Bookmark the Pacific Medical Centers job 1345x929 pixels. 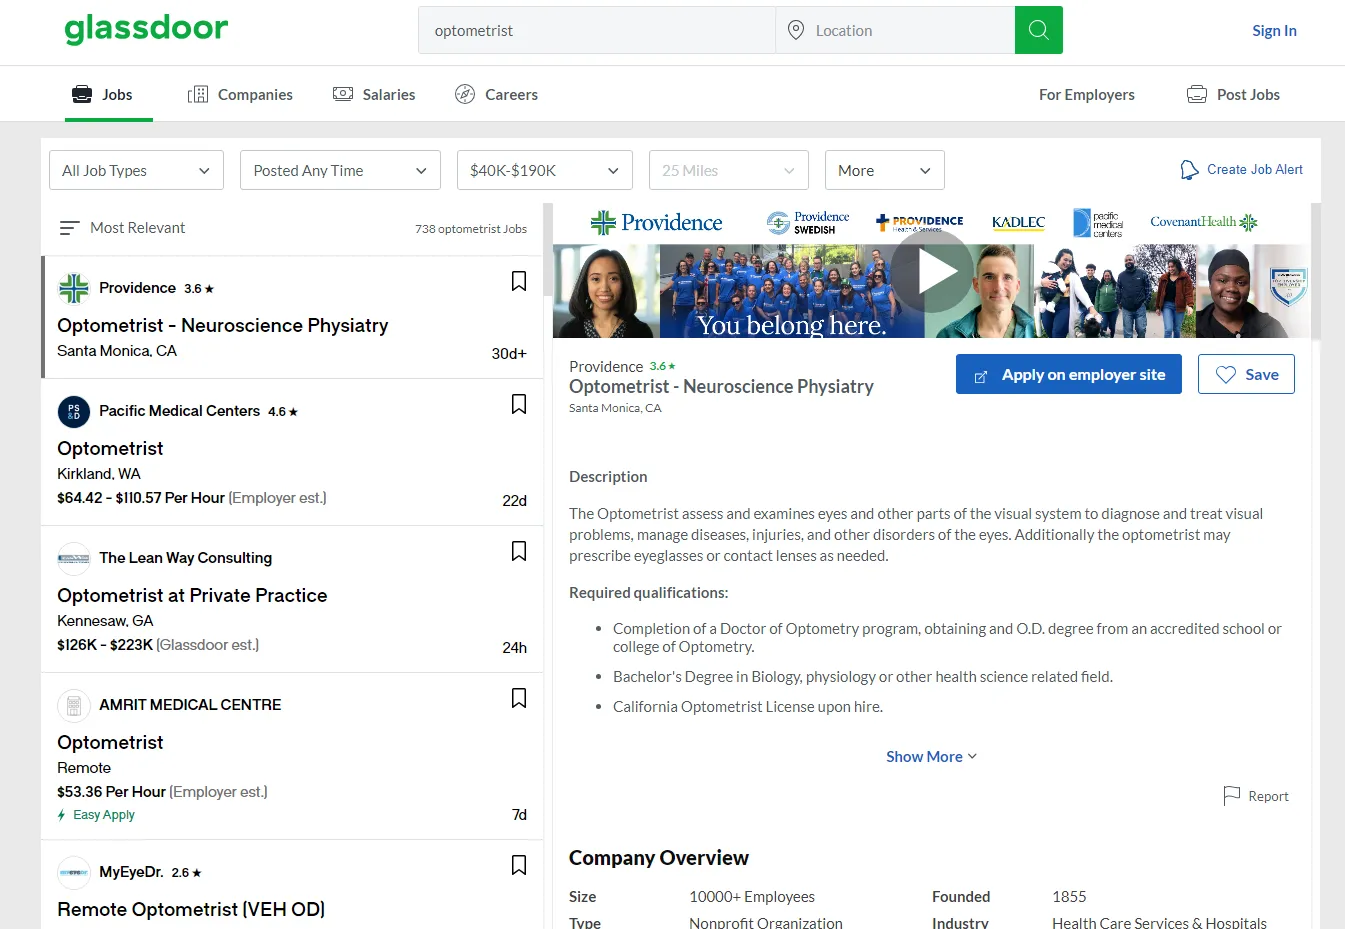(x=519, y=404)
